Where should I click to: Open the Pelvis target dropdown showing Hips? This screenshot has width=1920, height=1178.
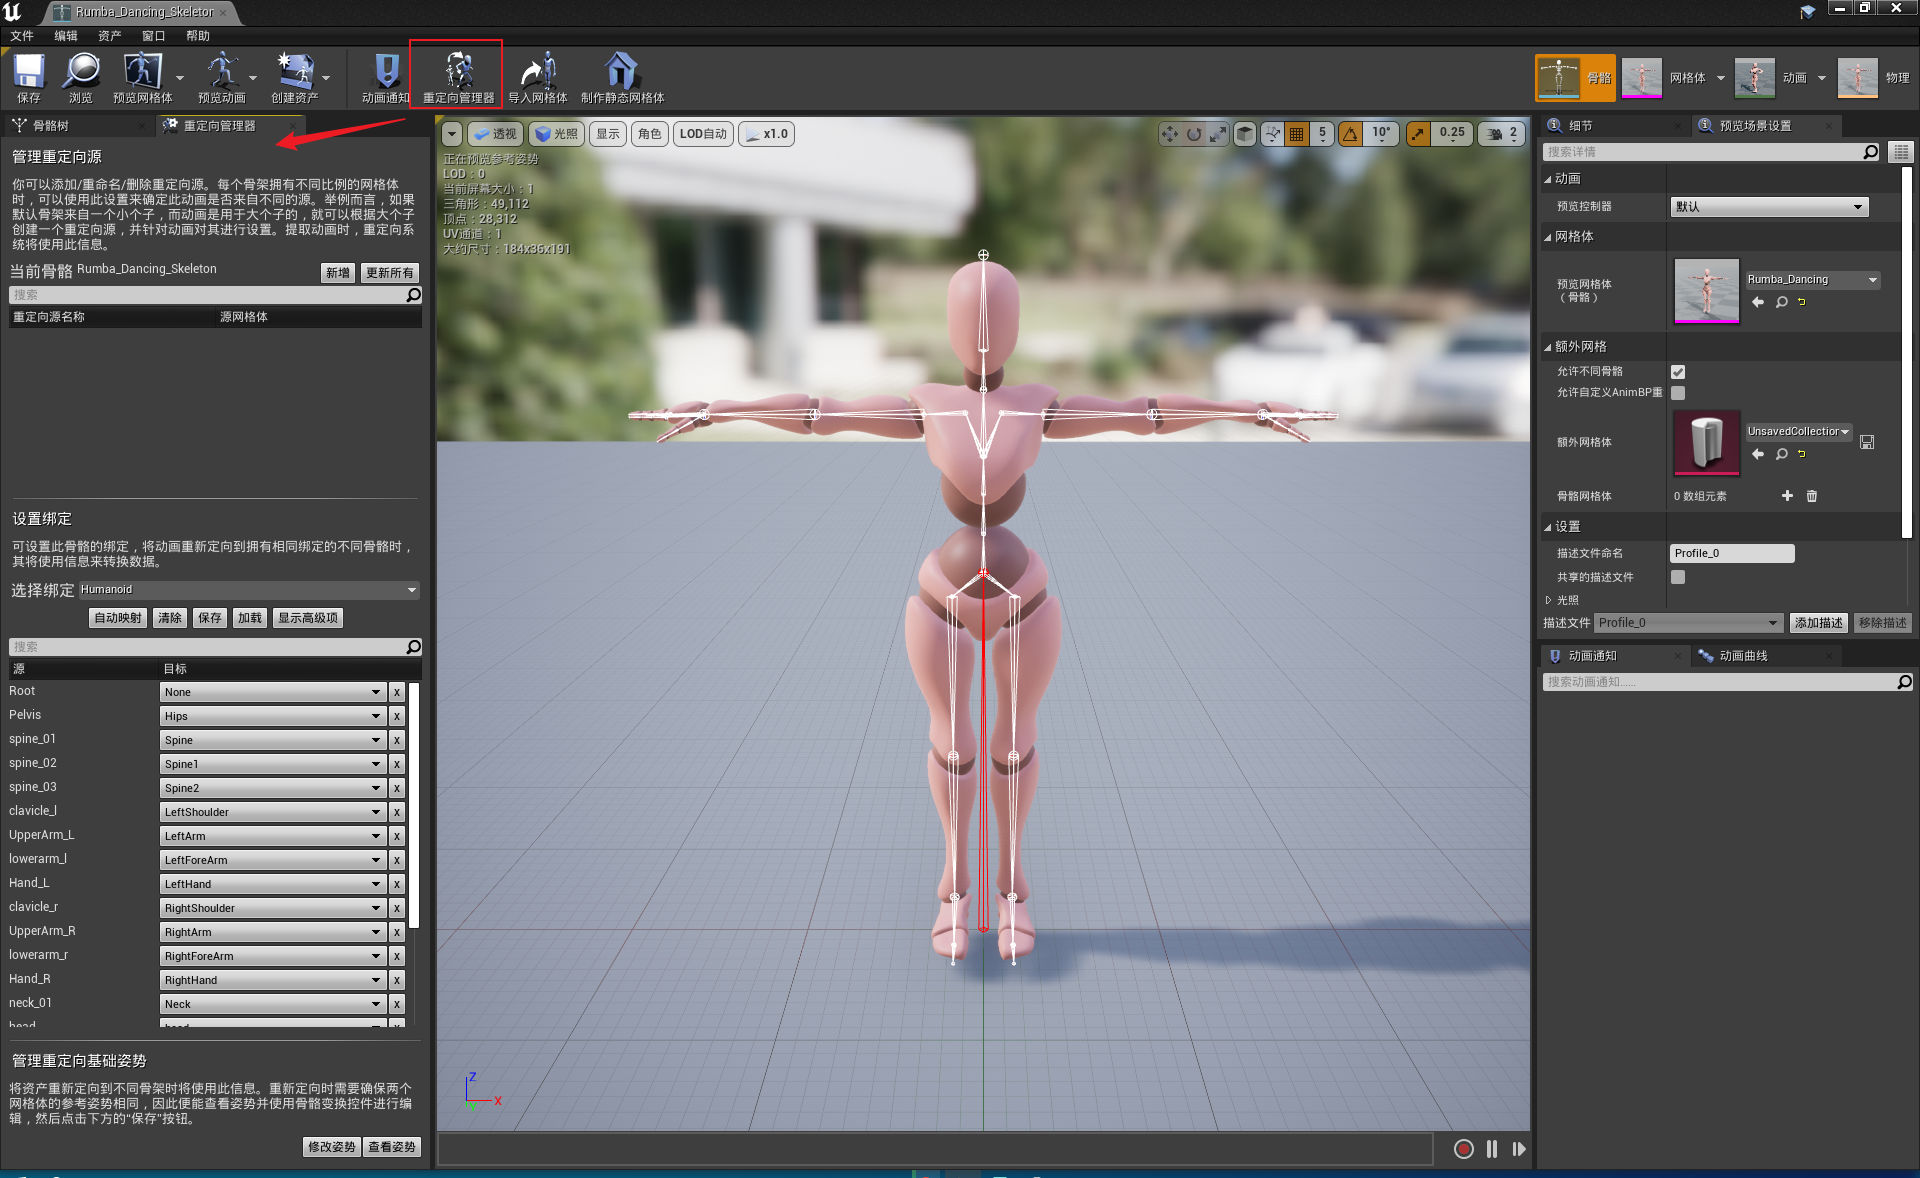(272, 716)
